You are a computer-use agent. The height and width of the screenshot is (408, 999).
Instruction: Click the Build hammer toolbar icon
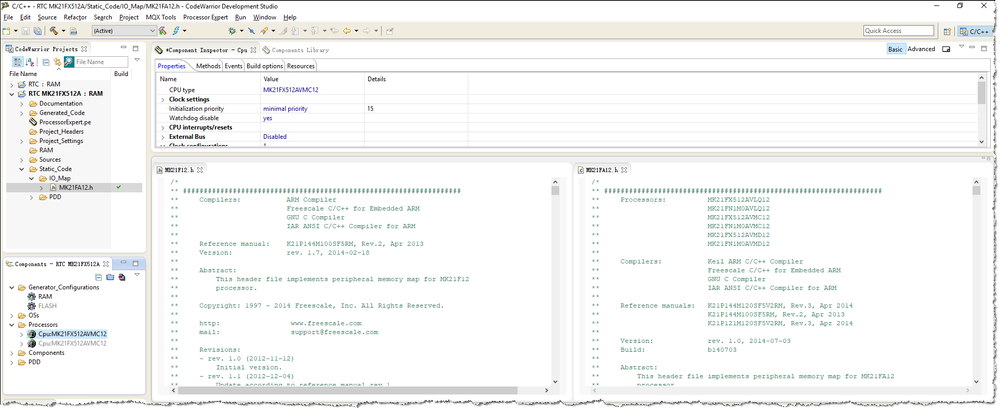(x=54, y=30)
